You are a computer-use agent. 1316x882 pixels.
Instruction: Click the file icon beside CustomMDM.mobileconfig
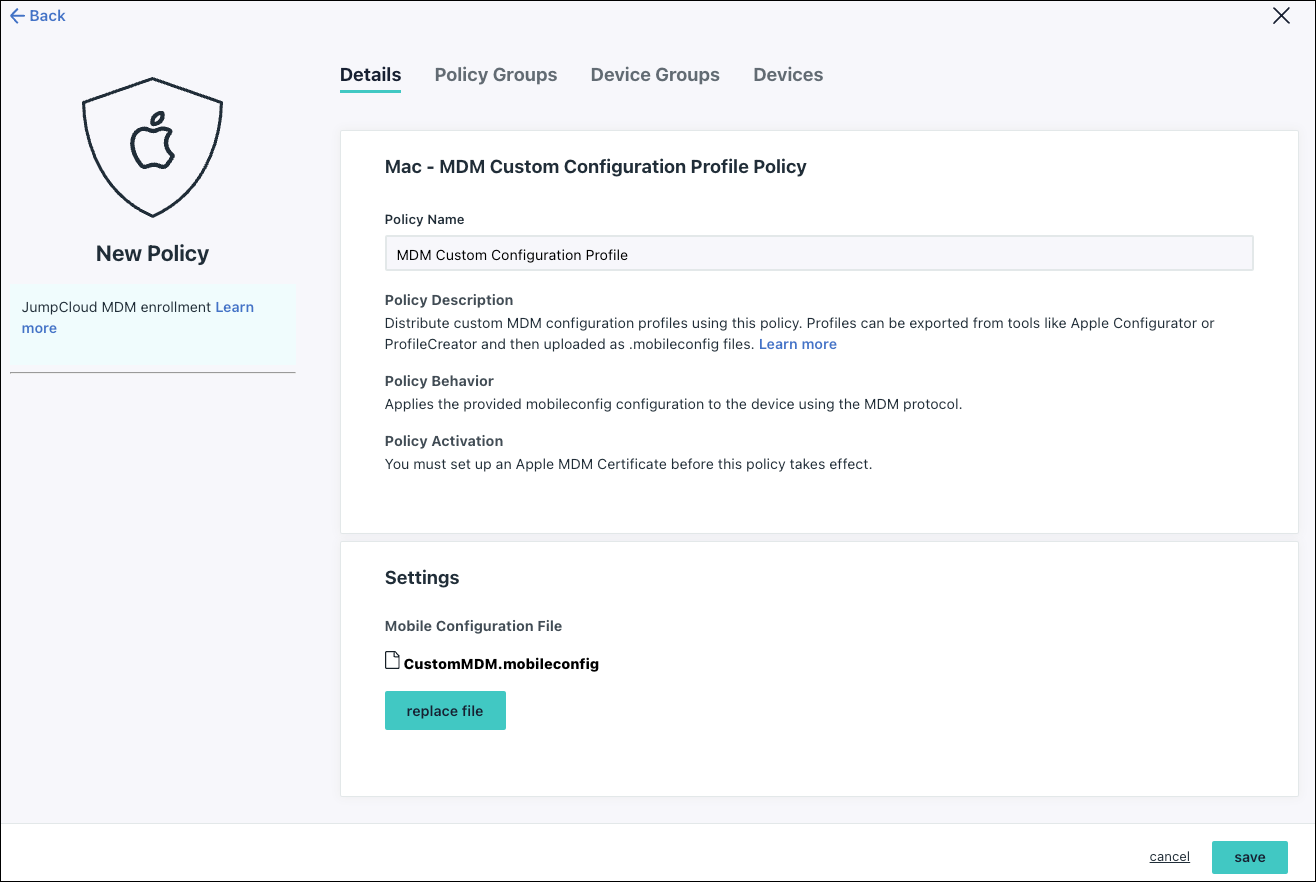click(392, 661)
